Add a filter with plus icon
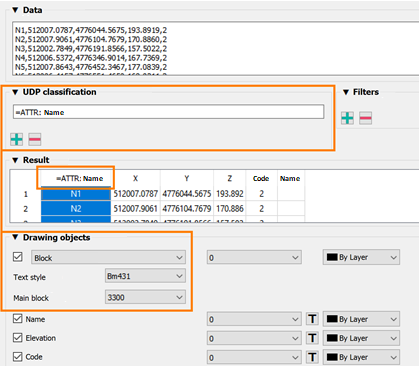 (348, 118)
